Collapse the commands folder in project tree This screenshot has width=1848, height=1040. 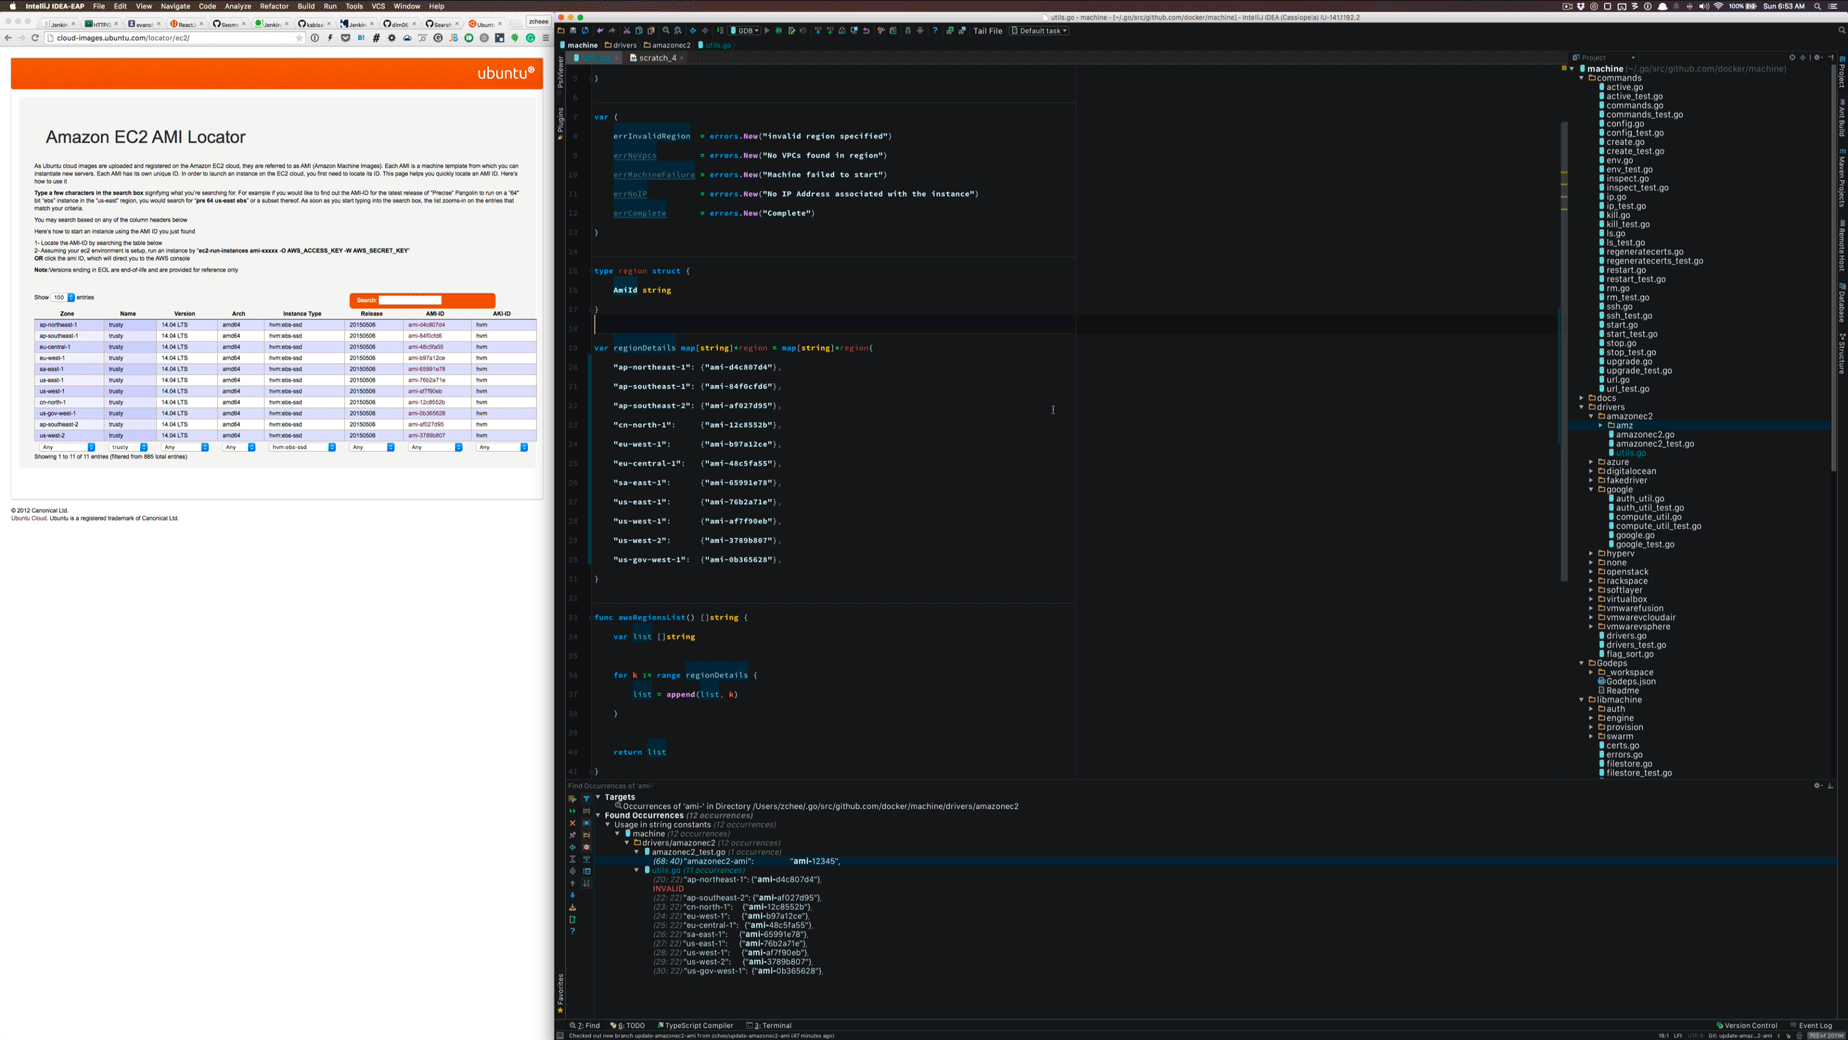[x=1582, y=78]
